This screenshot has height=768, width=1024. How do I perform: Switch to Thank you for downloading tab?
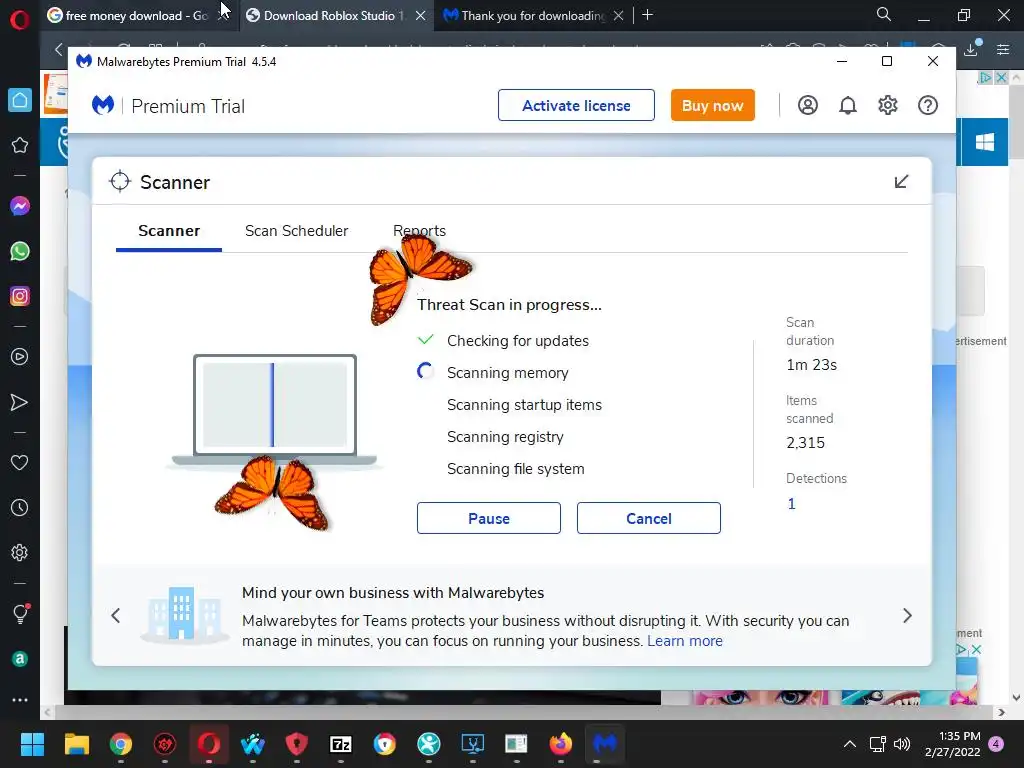[x=533, y=15]
